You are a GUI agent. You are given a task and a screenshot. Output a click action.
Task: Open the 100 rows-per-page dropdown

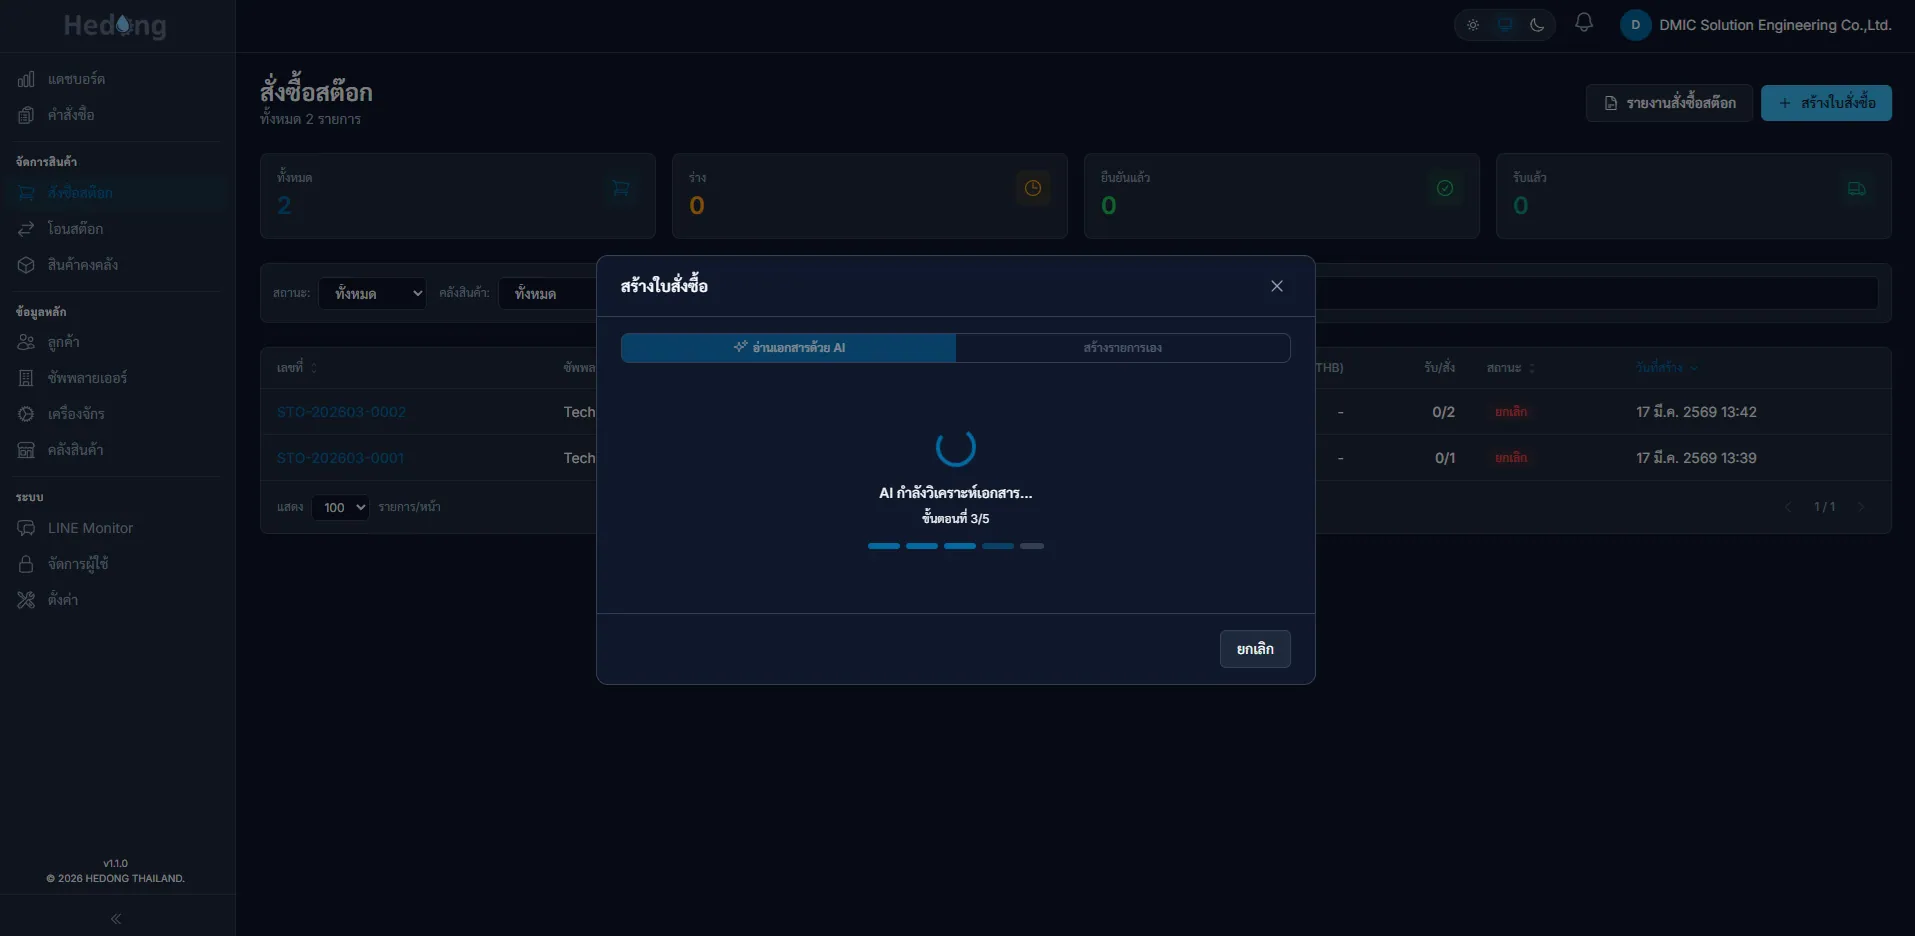click(340, 507)
